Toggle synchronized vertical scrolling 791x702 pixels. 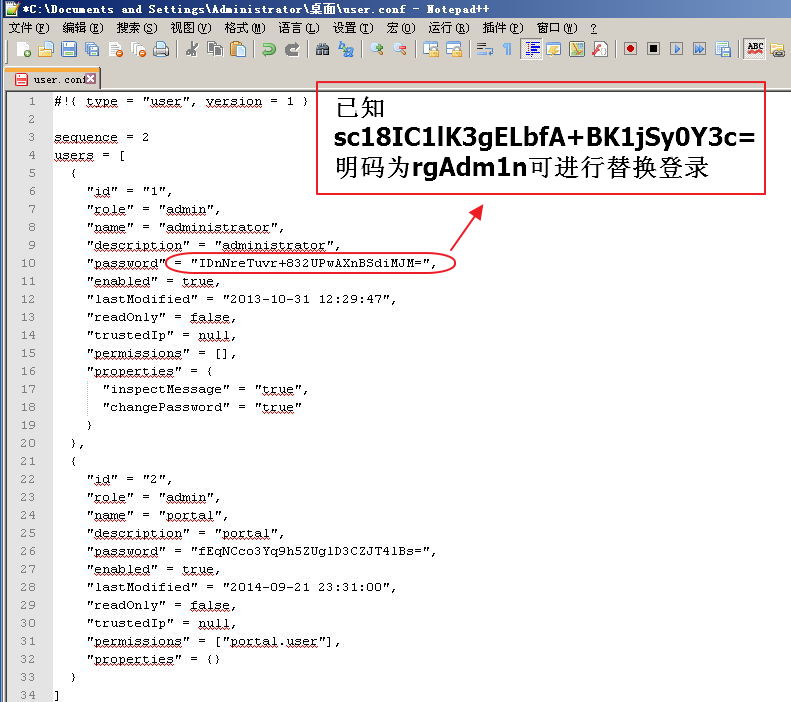(431, 49)
